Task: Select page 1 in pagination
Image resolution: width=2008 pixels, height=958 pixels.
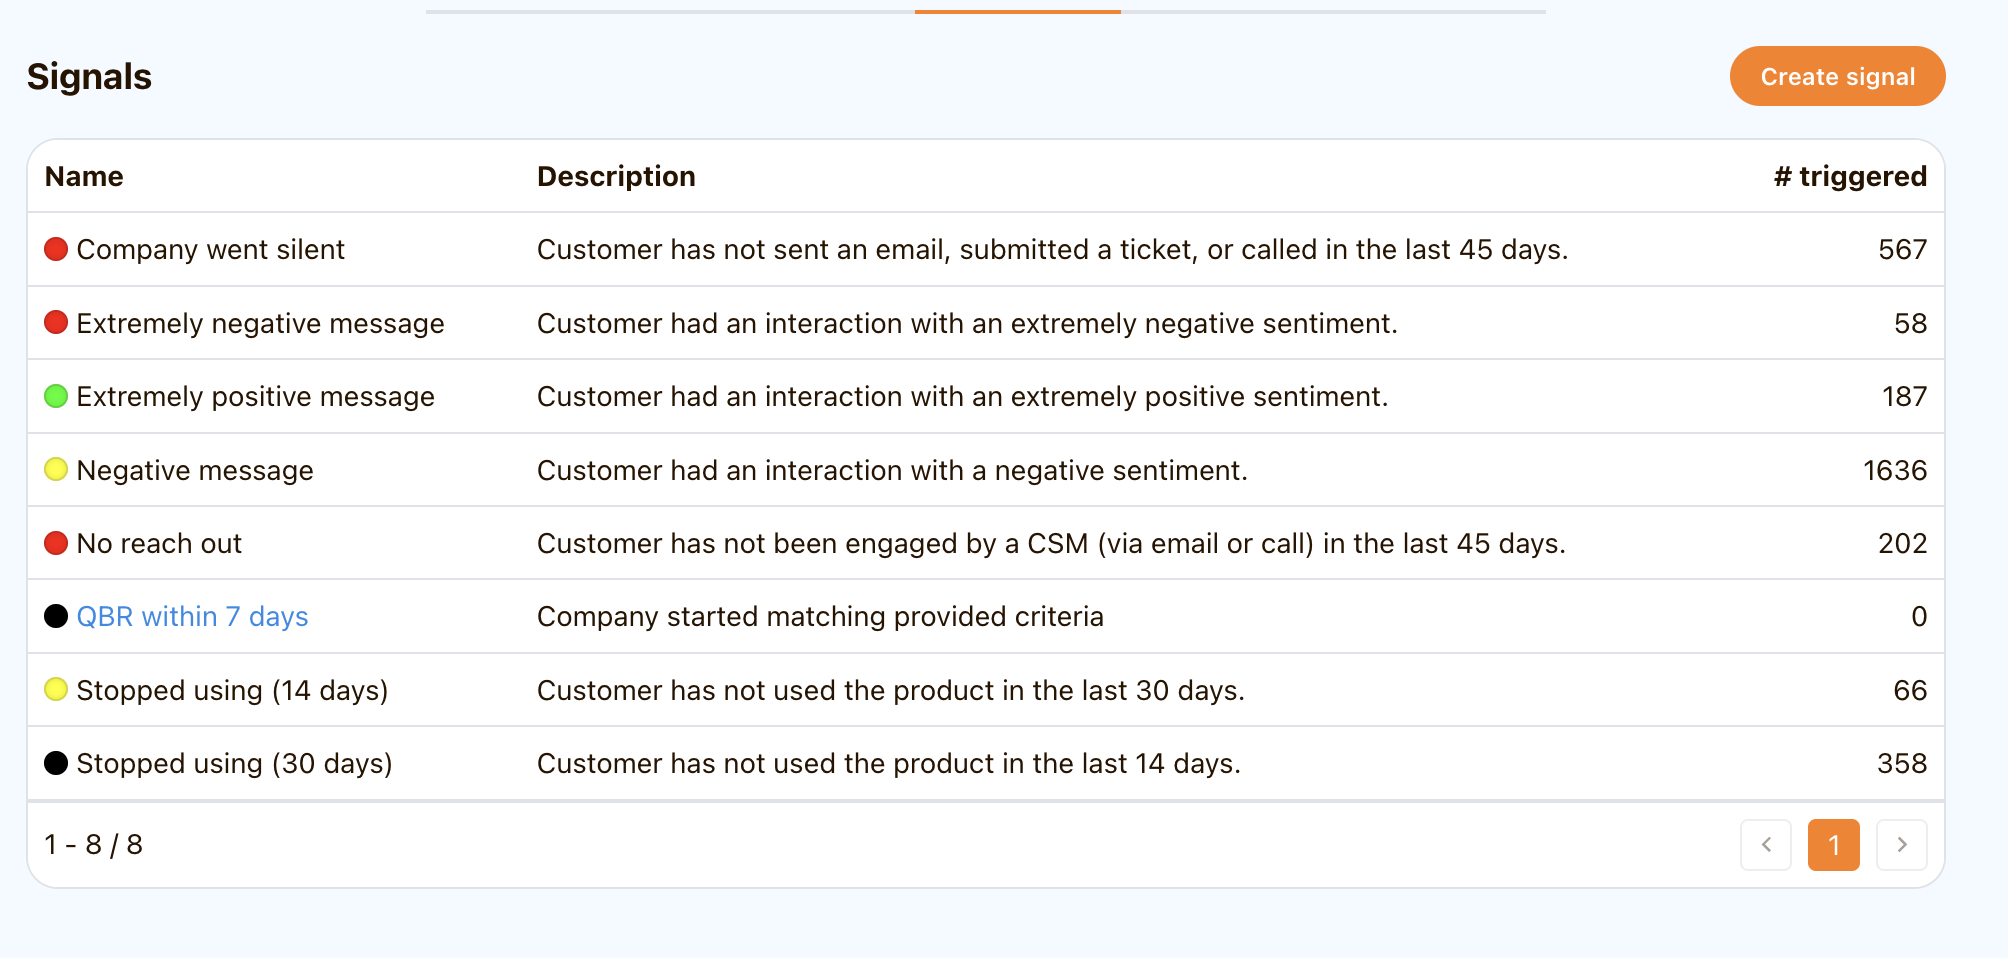Action: 1833,845
